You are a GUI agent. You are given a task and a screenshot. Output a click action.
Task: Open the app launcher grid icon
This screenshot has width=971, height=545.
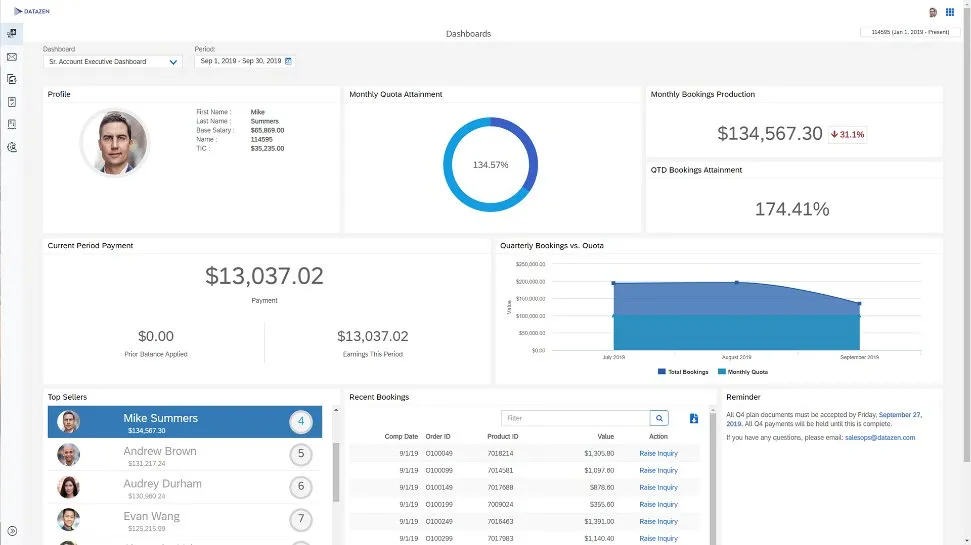[949, 12]
